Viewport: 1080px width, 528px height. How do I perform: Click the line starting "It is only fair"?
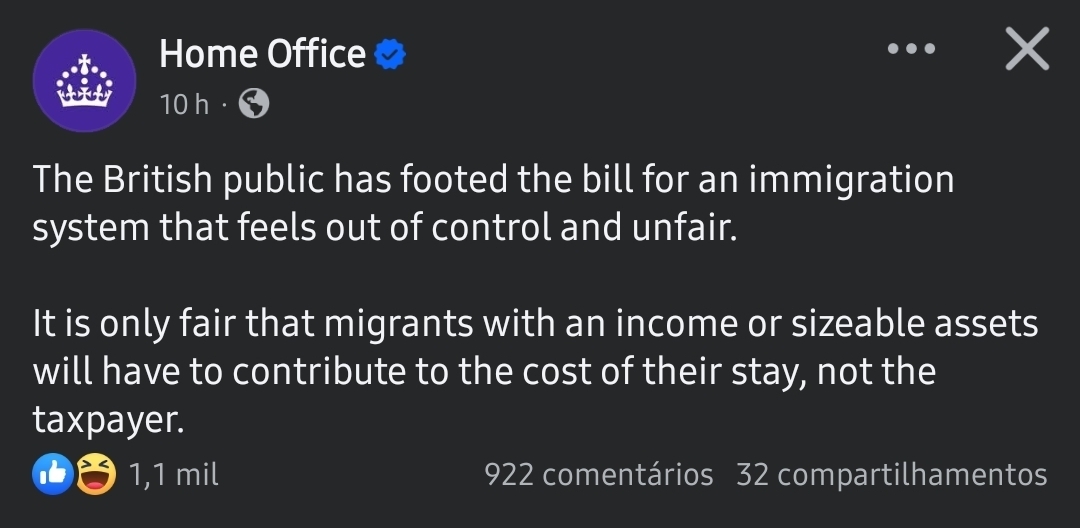[535, 325]
